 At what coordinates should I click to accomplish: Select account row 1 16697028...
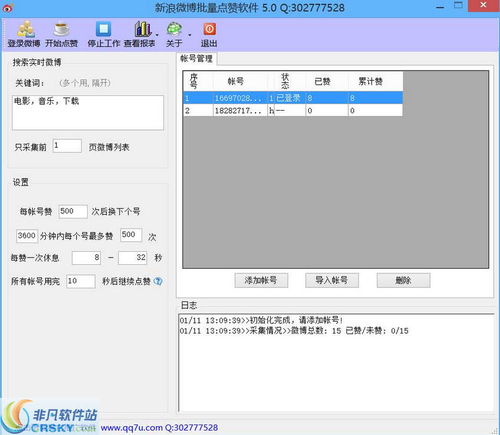pos(293,98)
